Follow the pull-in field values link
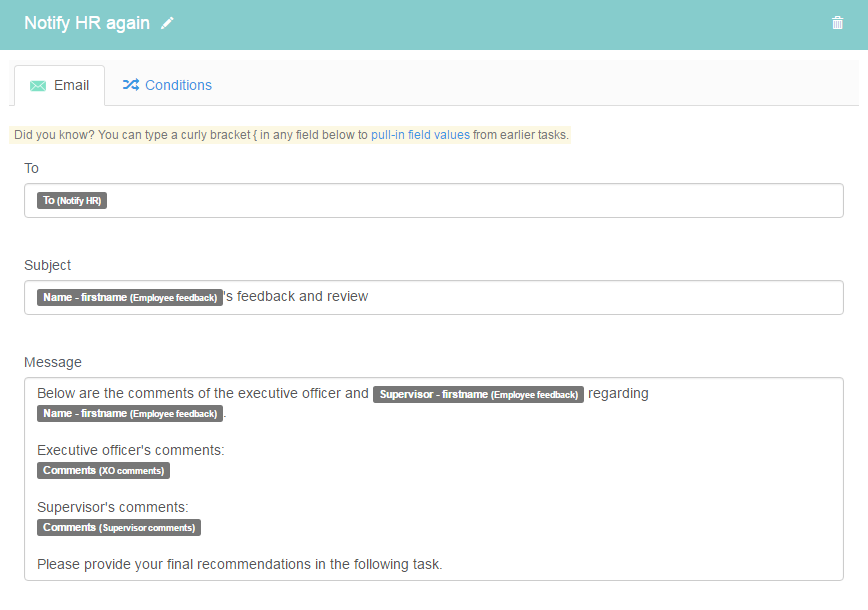868x610 pixels. 420,135
